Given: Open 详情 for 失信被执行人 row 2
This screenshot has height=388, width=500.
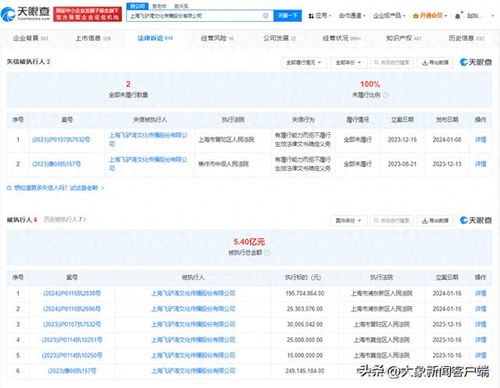Looking at the screenshot, I should (x=480, y=164).
